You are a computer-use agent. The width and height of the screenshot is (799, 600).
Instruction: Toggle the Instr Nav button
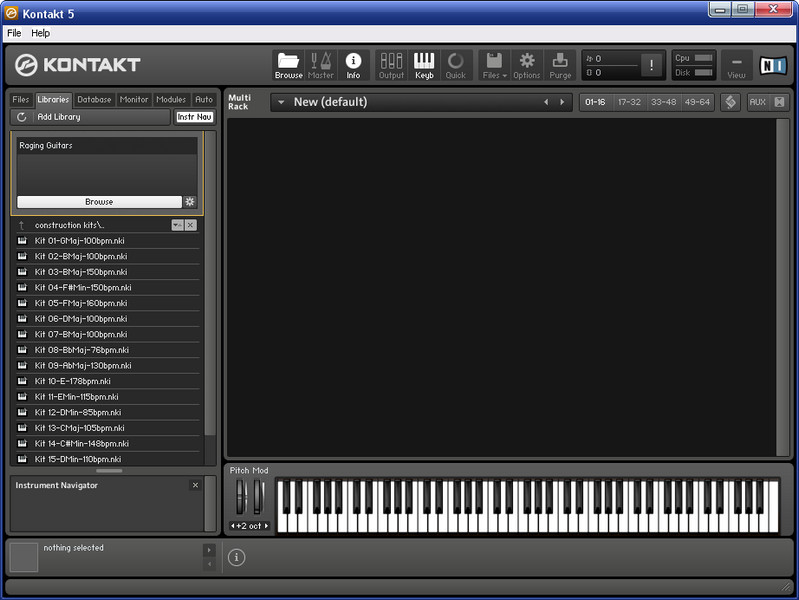(x=195, y=117)
